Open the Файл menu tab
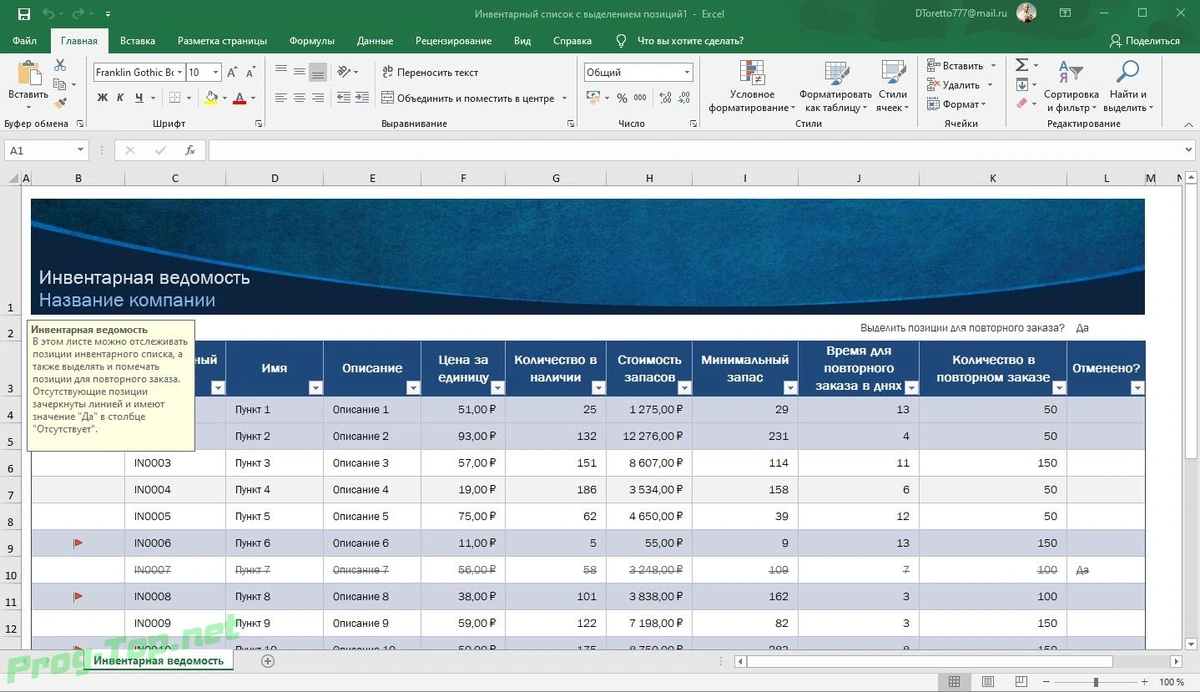1200x692 pixels. tap(25, 41)
